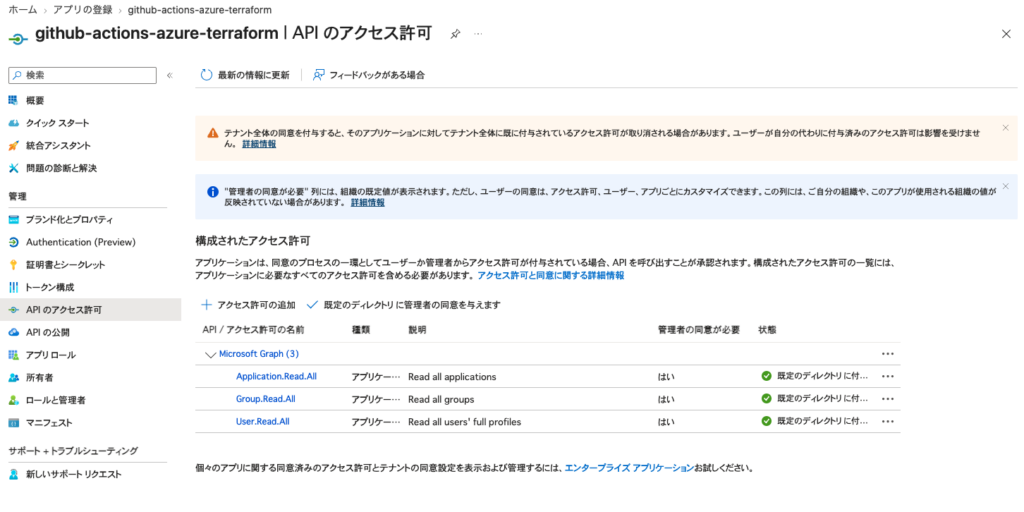The height and width of the screenshot is (512, 1024).
Task: Click the refresh icon for 最新の情報に更新
Action: pos(206,74)
